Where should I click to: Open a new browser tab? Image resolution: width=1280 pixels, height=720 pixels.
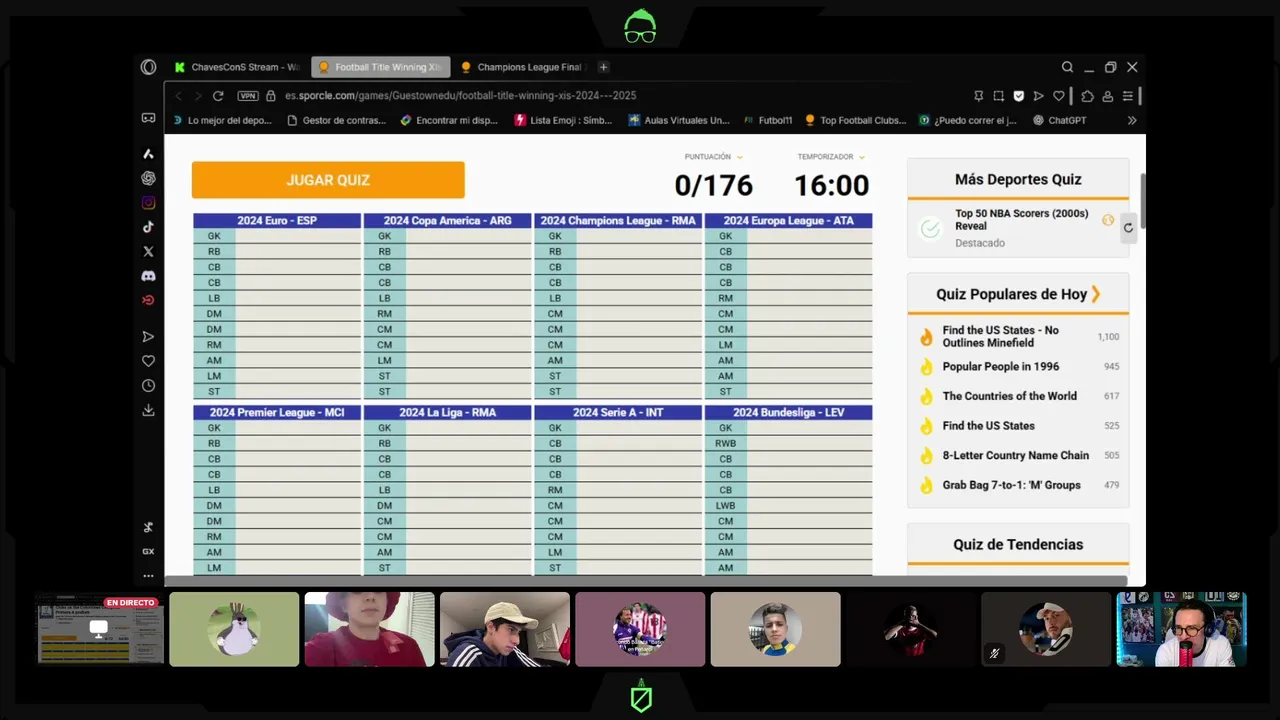[603, 67]
